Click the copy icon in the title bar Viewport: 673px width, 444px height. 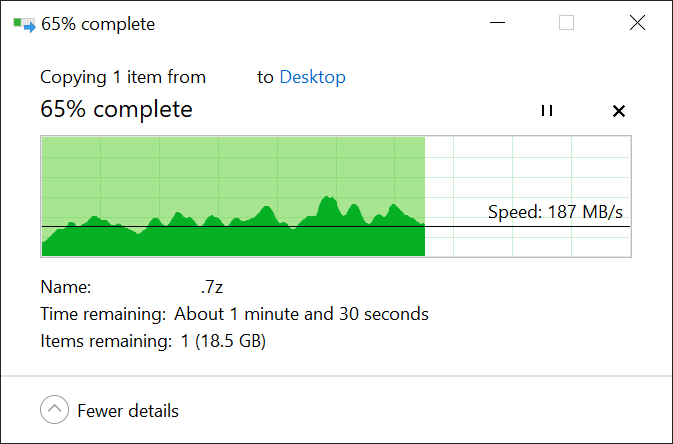(x=24, y=24)
